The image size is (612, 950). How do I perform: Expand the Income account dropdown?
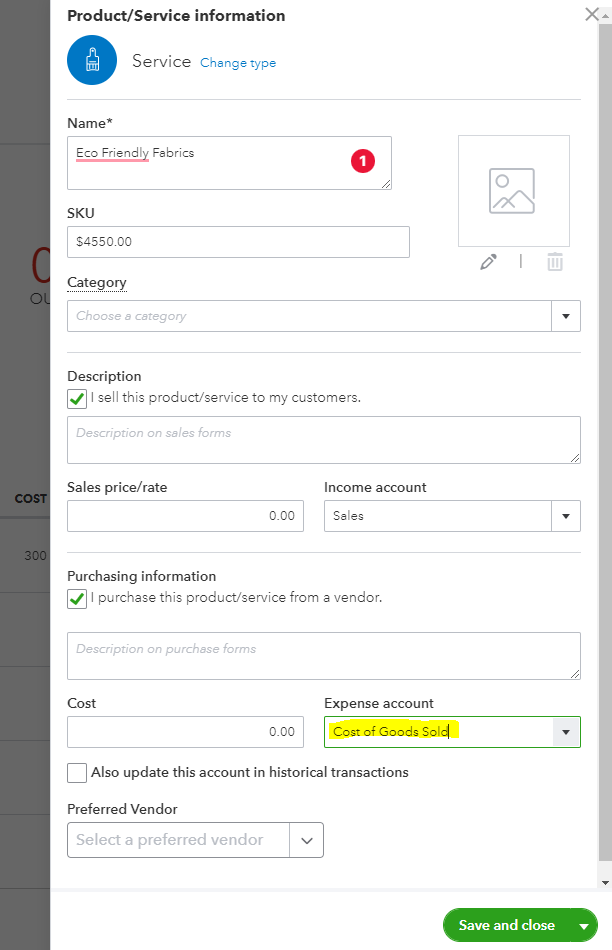point(566,516)
